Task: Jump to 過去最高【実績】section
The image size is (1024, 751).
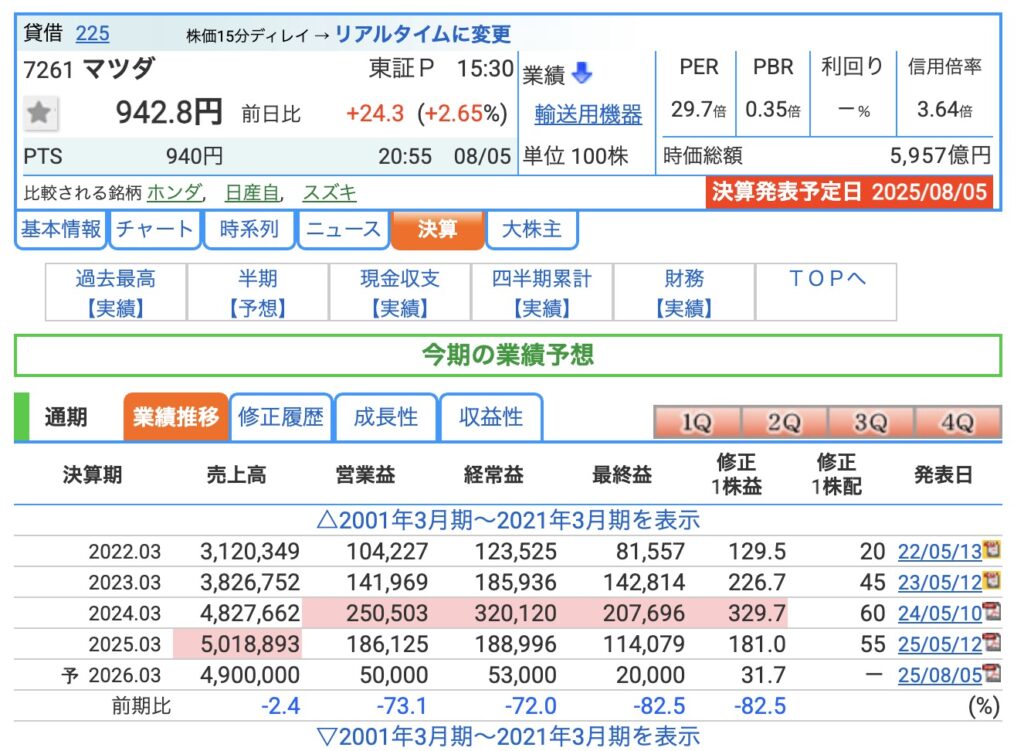Action: 116,293
